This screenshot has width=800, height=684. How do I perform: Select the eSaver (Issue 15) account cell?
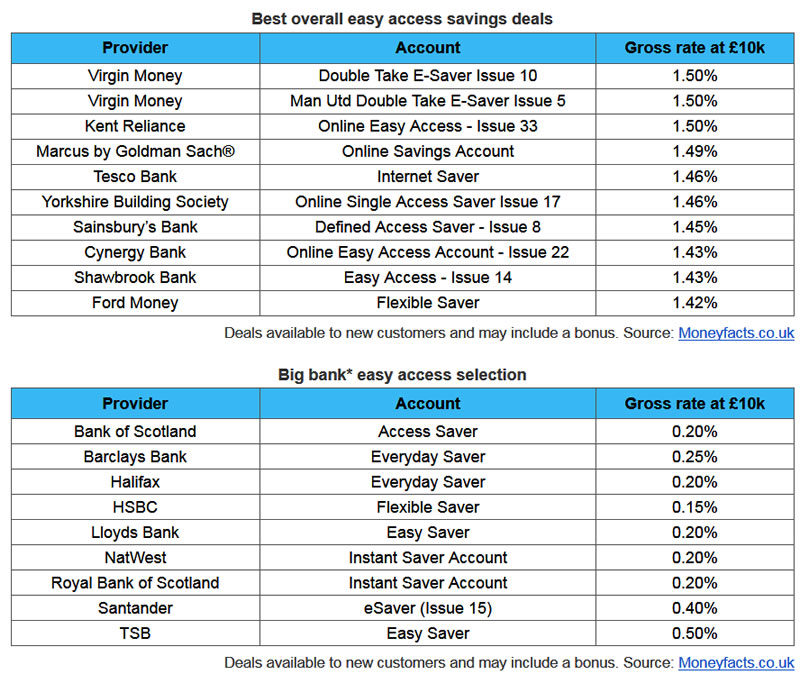click(x=428, y=608)
